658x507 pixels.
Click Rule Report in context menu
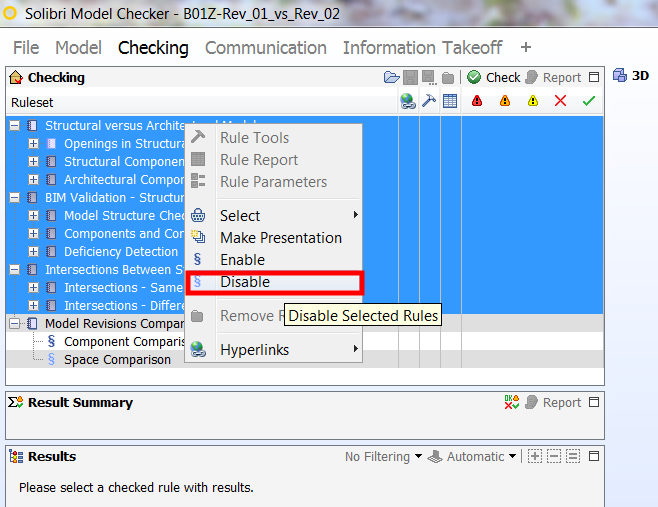point(274,160)
